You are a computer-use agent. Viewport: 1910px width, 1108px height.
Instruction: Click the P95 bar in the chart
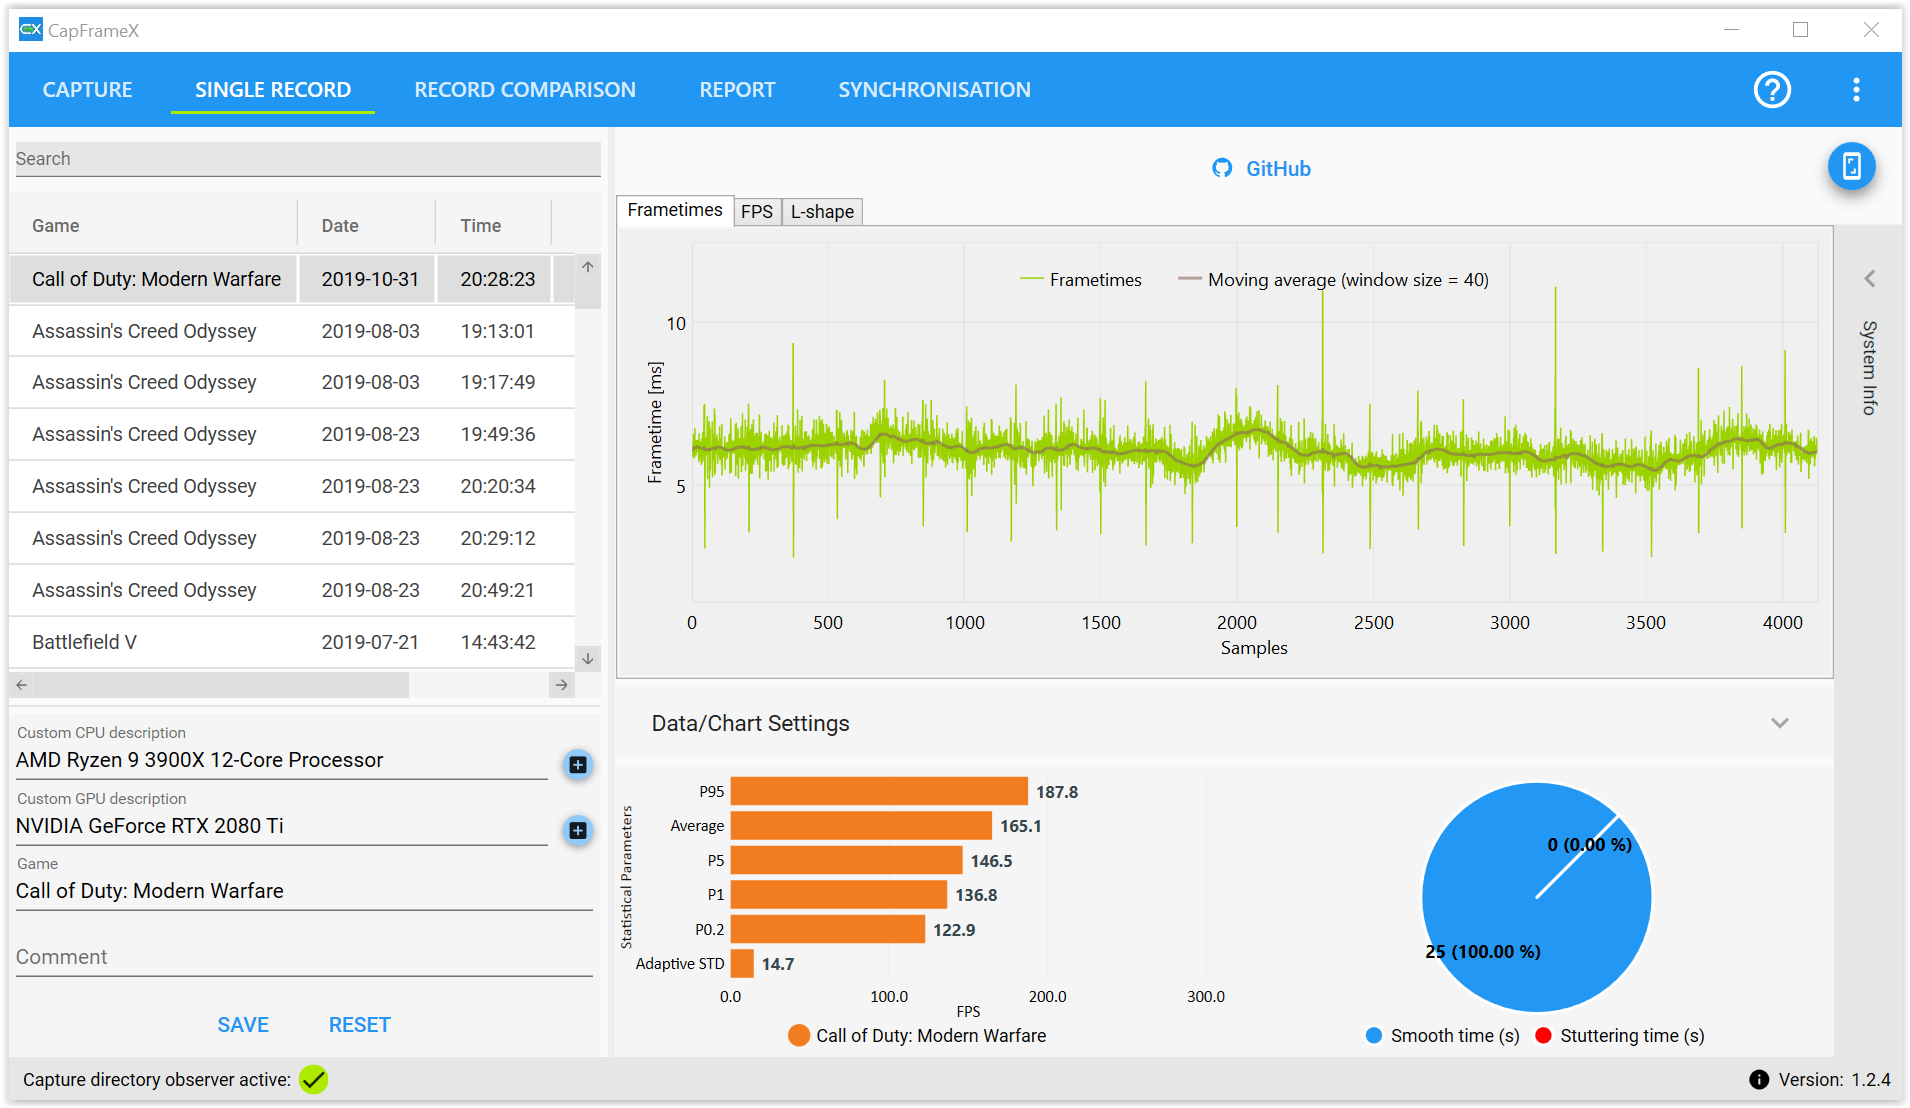(x=879, y=792)
